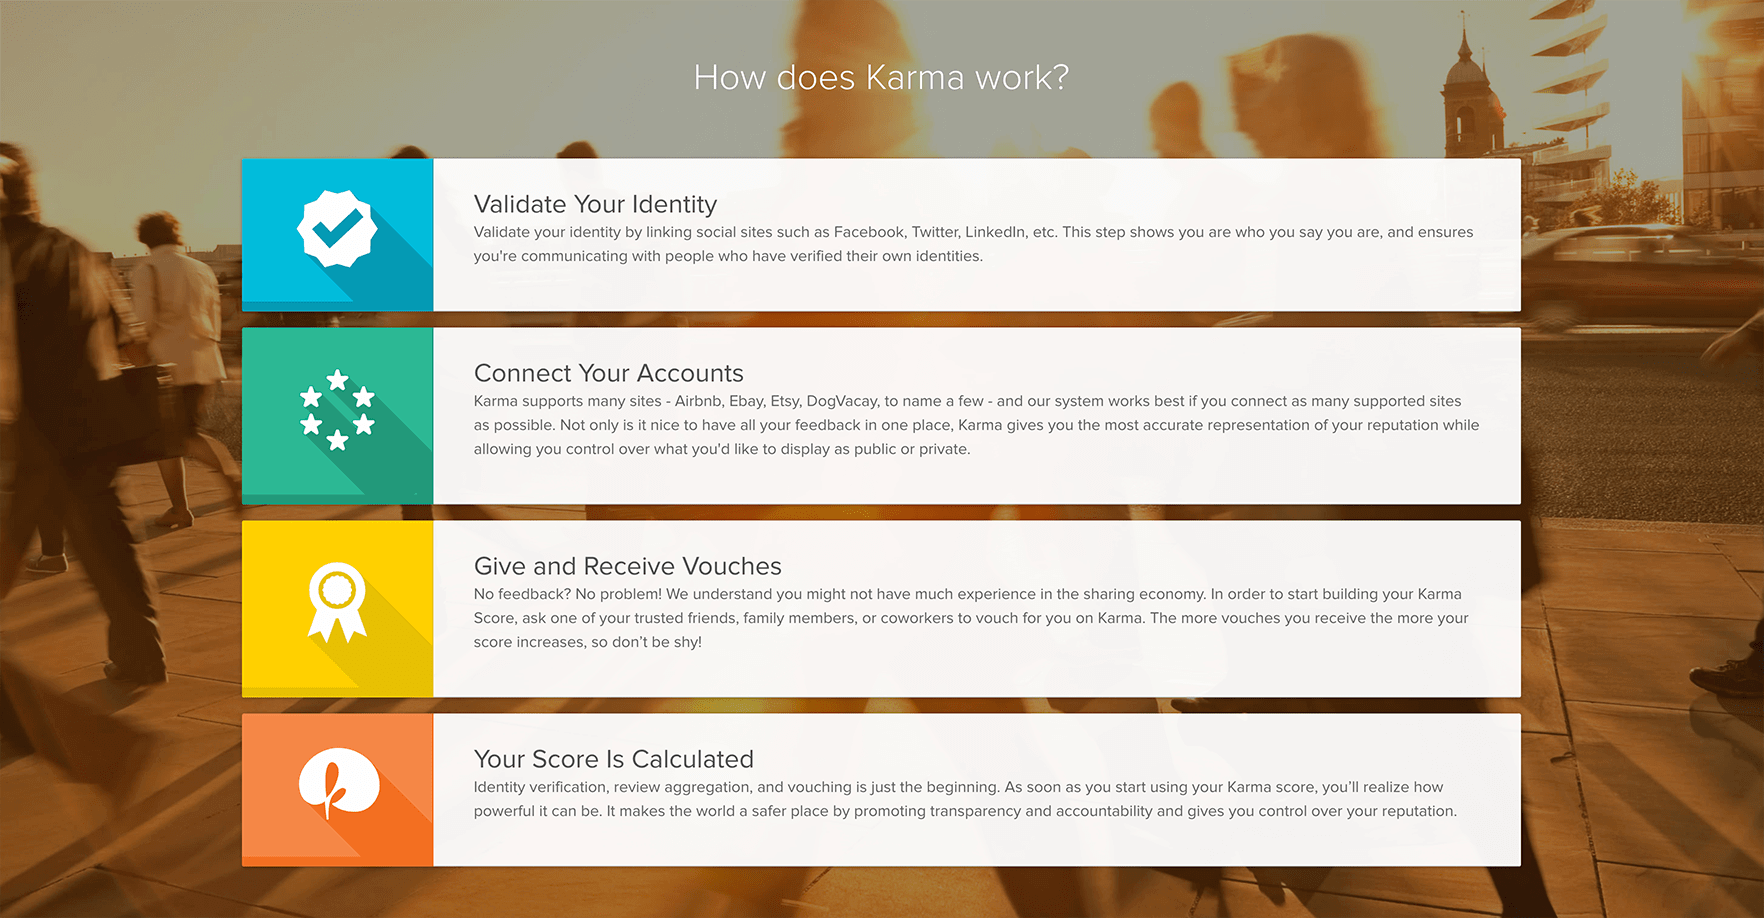Choose the Your Score Is Calculated heading

tap(613, 759)
